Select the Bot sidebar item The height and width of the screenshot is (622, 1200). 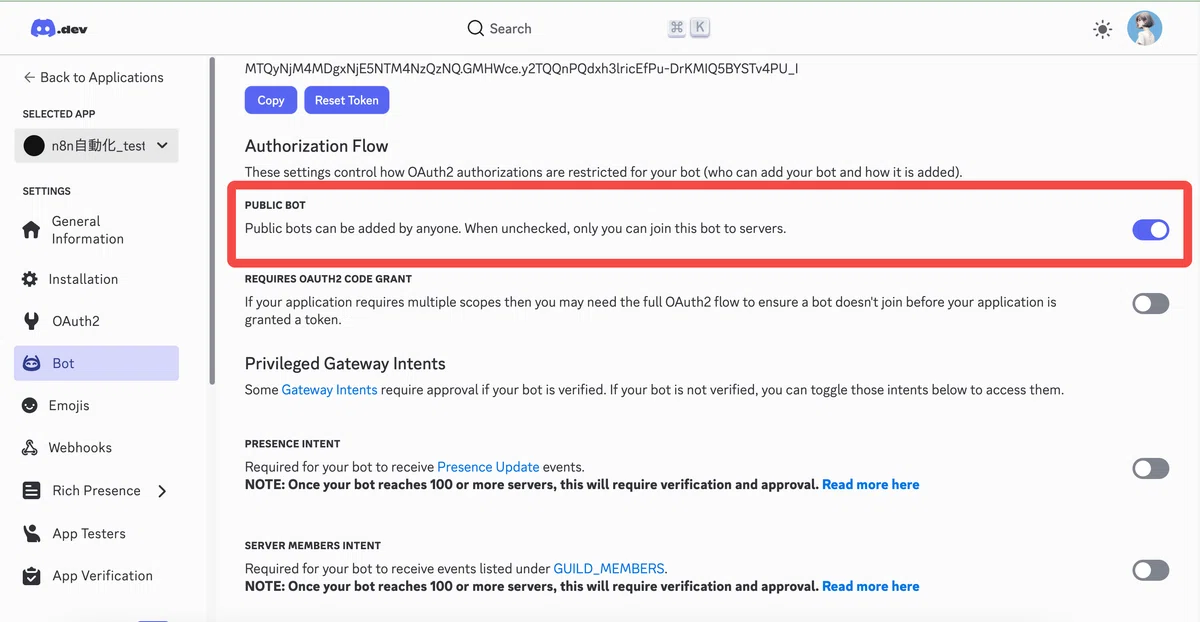click(x=97, y=363)
